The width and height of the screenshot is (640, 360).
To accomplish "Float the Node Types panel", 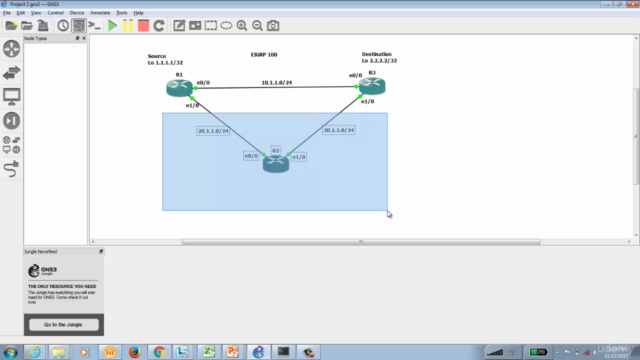I will [x=78, y=38].
